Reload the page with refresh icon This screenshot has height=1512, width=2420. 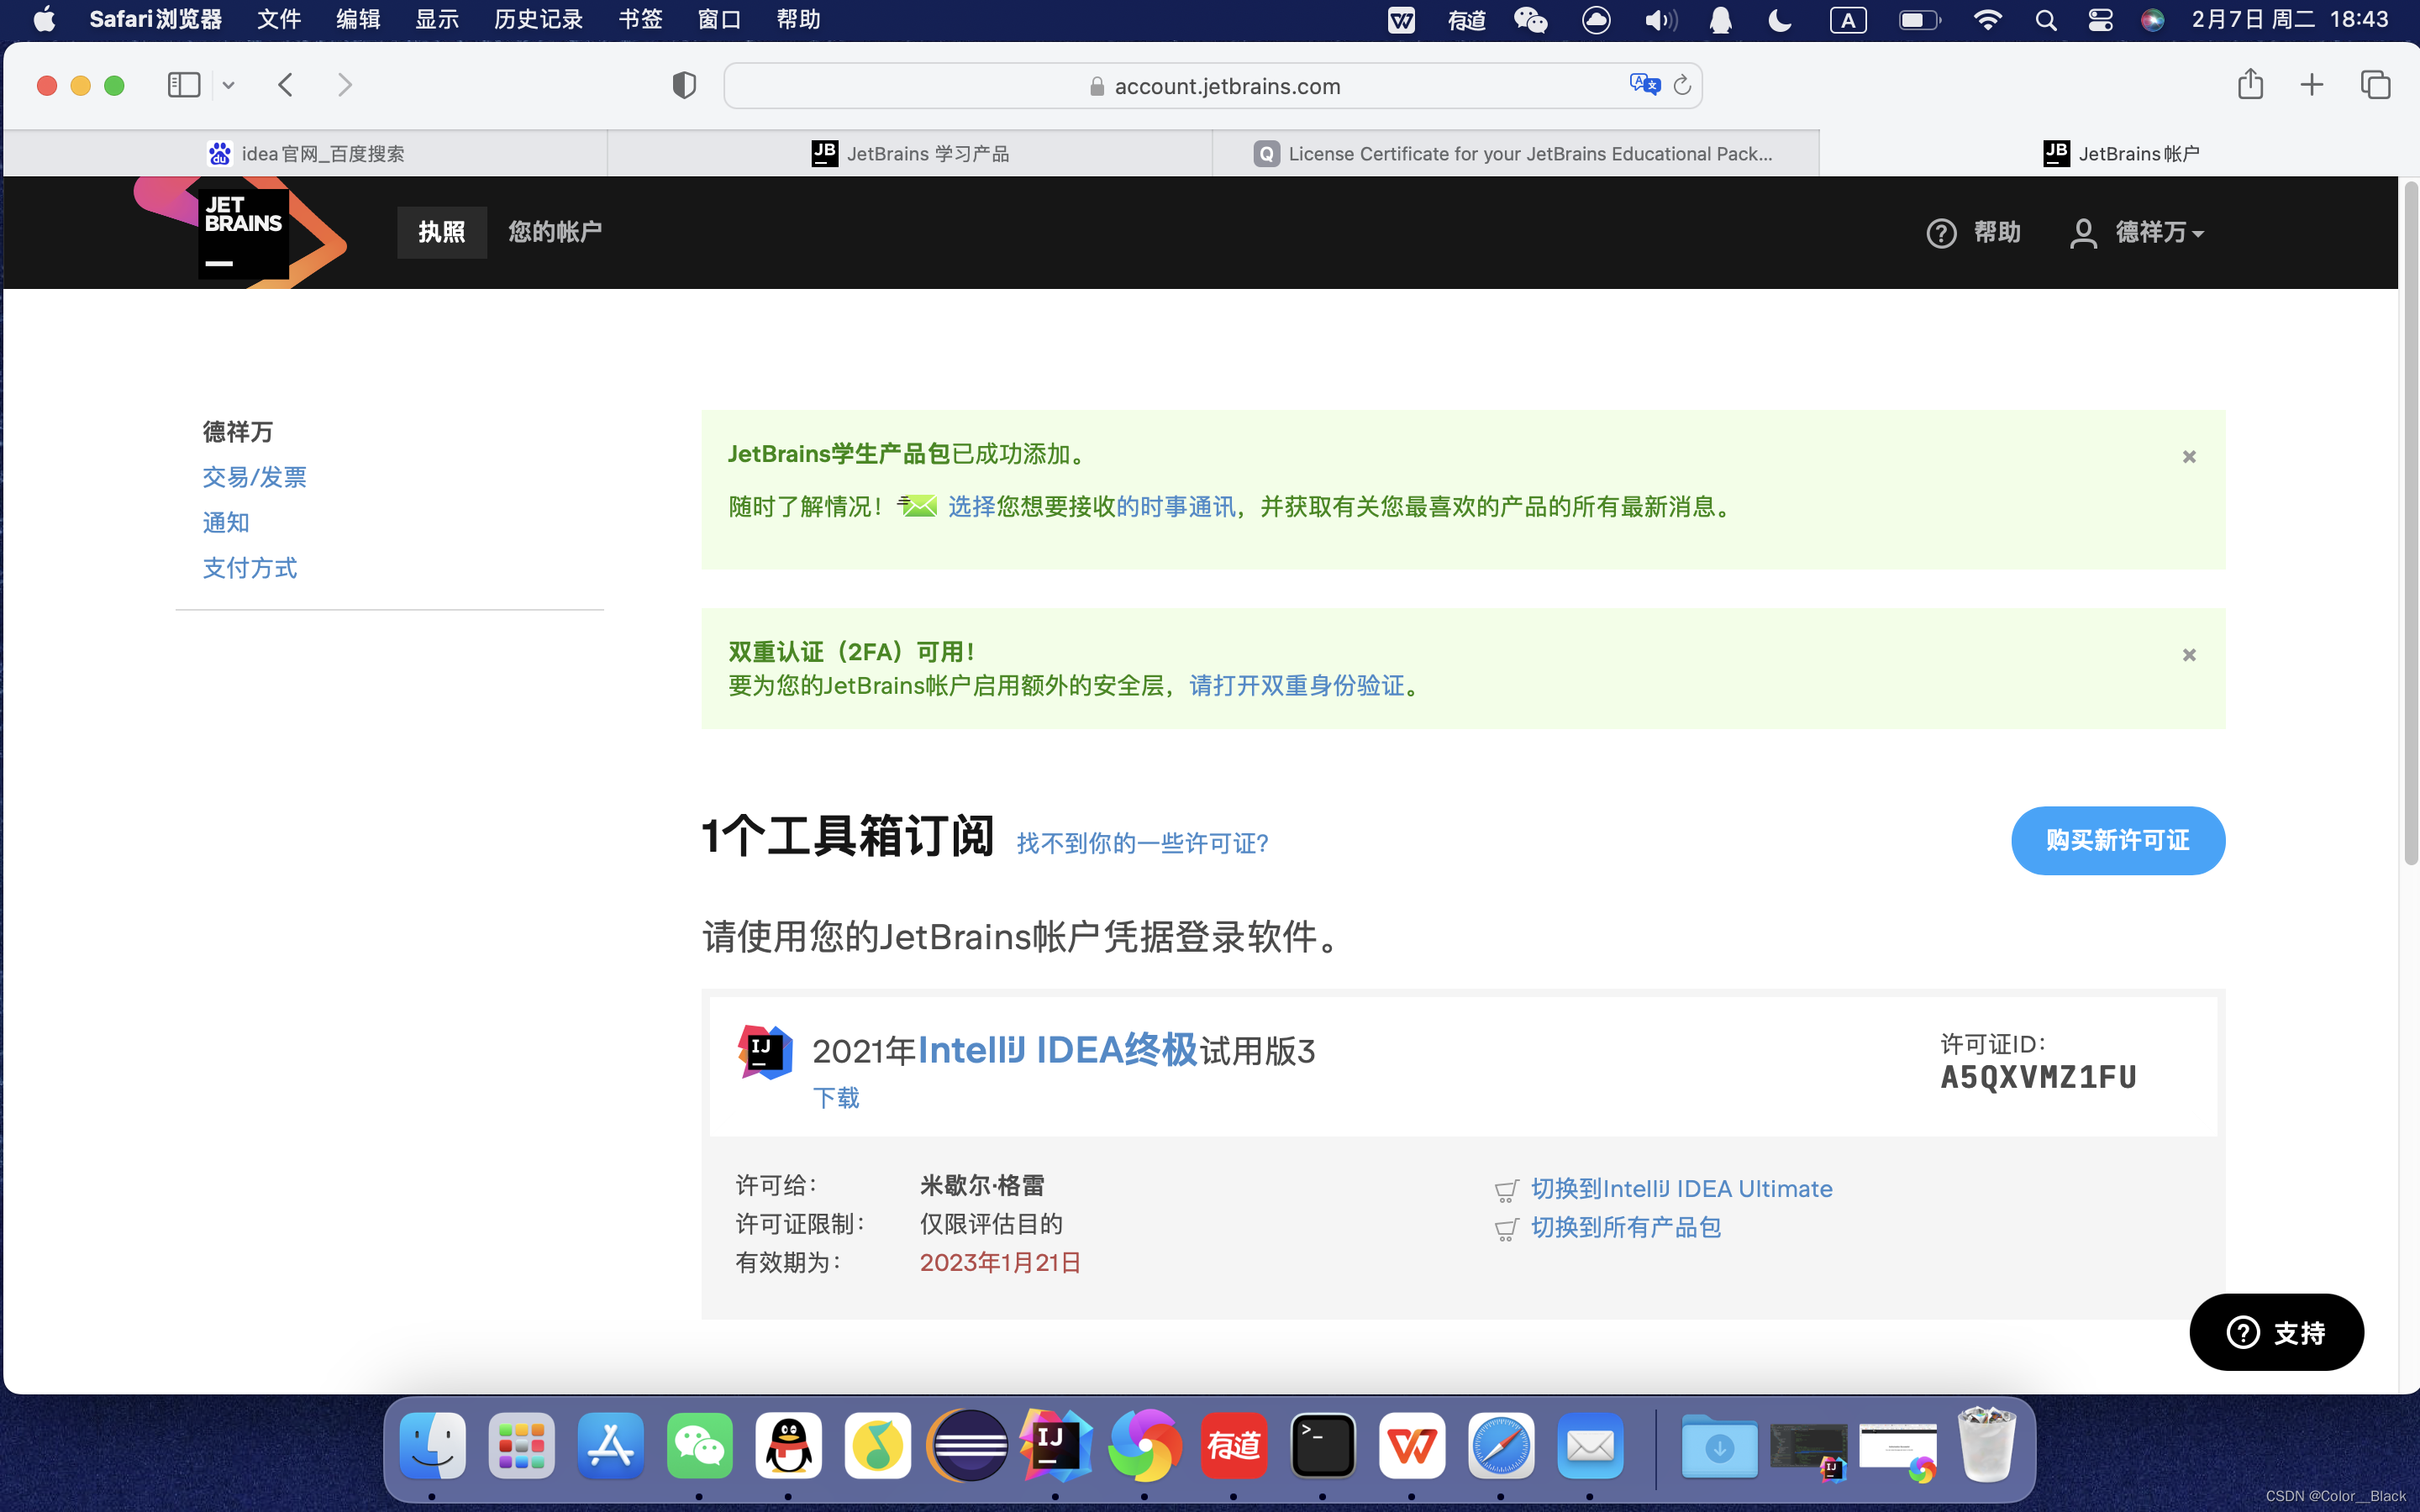click(1682, 86)
